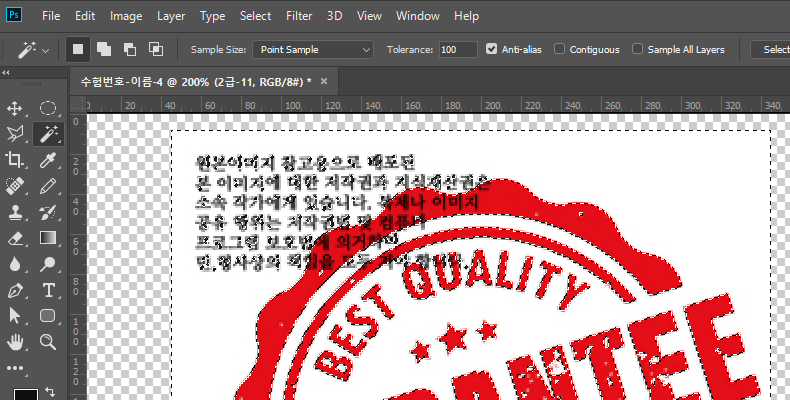Select the Horizontal Type tool
Screen dimensions: 790x400
[x=48, y=291]
